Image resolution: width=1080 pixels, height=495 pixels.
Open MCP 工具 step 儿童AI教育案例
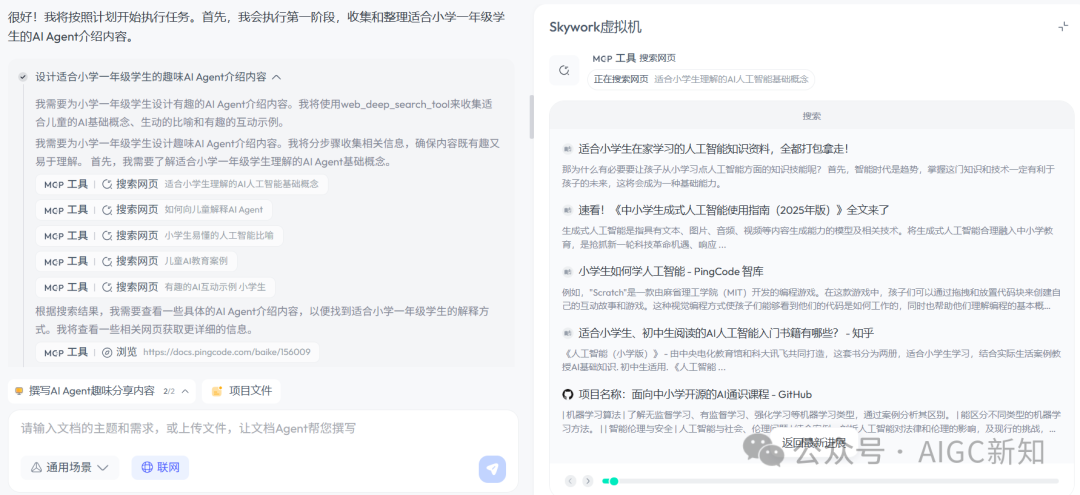pyautogui.click(x=136, y=261)
